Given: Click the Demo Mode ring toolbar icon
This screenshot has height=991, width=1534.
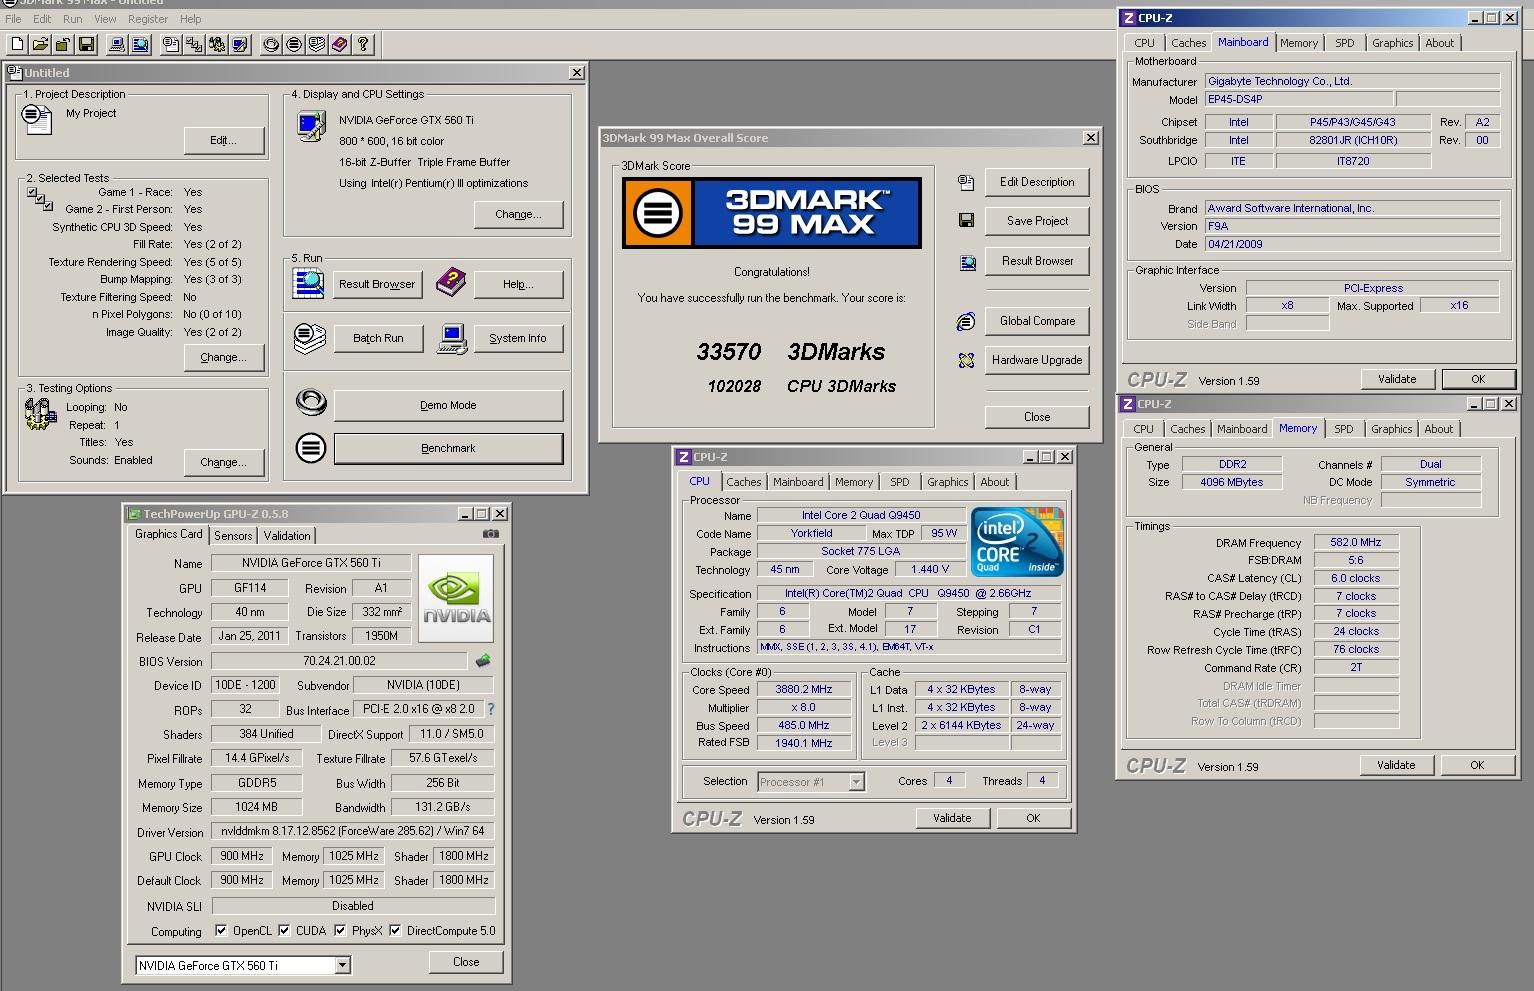Looking at the screenshot, I should point(271,44).
